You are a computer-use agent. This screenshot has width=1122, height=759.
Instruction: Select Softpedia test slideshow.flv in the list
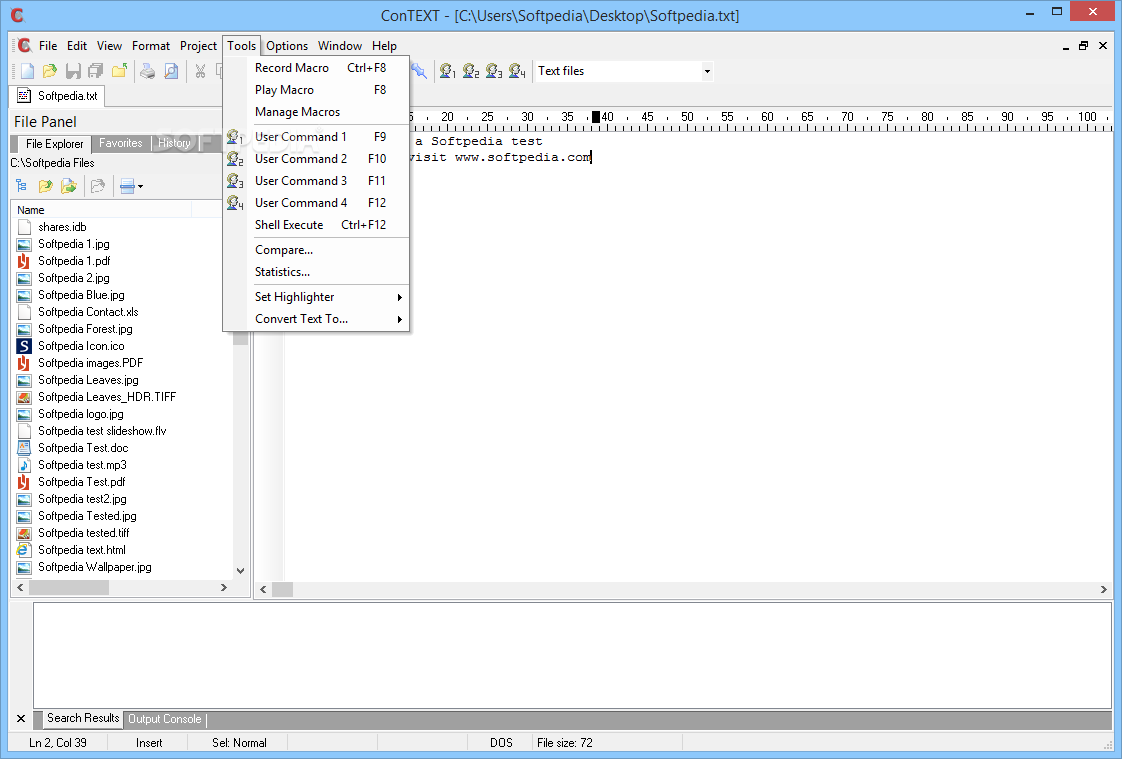pos(102,431)
